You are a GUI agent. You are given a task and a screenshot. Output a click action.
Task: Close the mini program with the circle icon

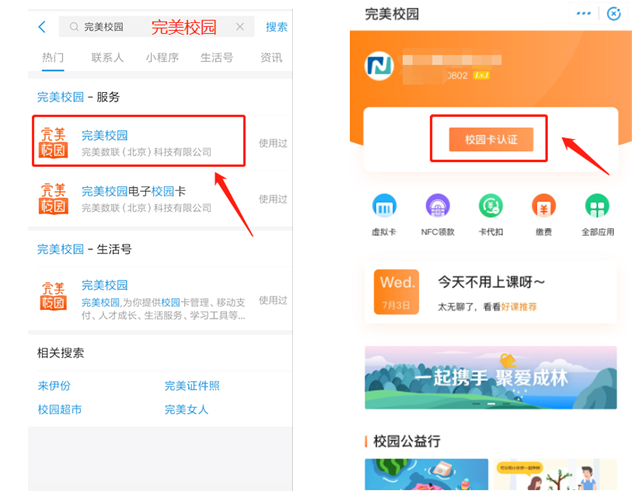click(614, 14)
